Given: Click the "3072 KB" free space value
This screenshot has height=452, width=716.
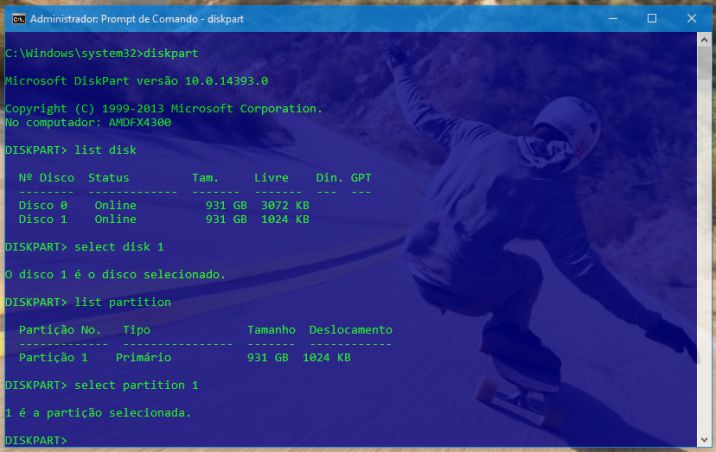Looking at the screenshot, I should click(285, 205).
